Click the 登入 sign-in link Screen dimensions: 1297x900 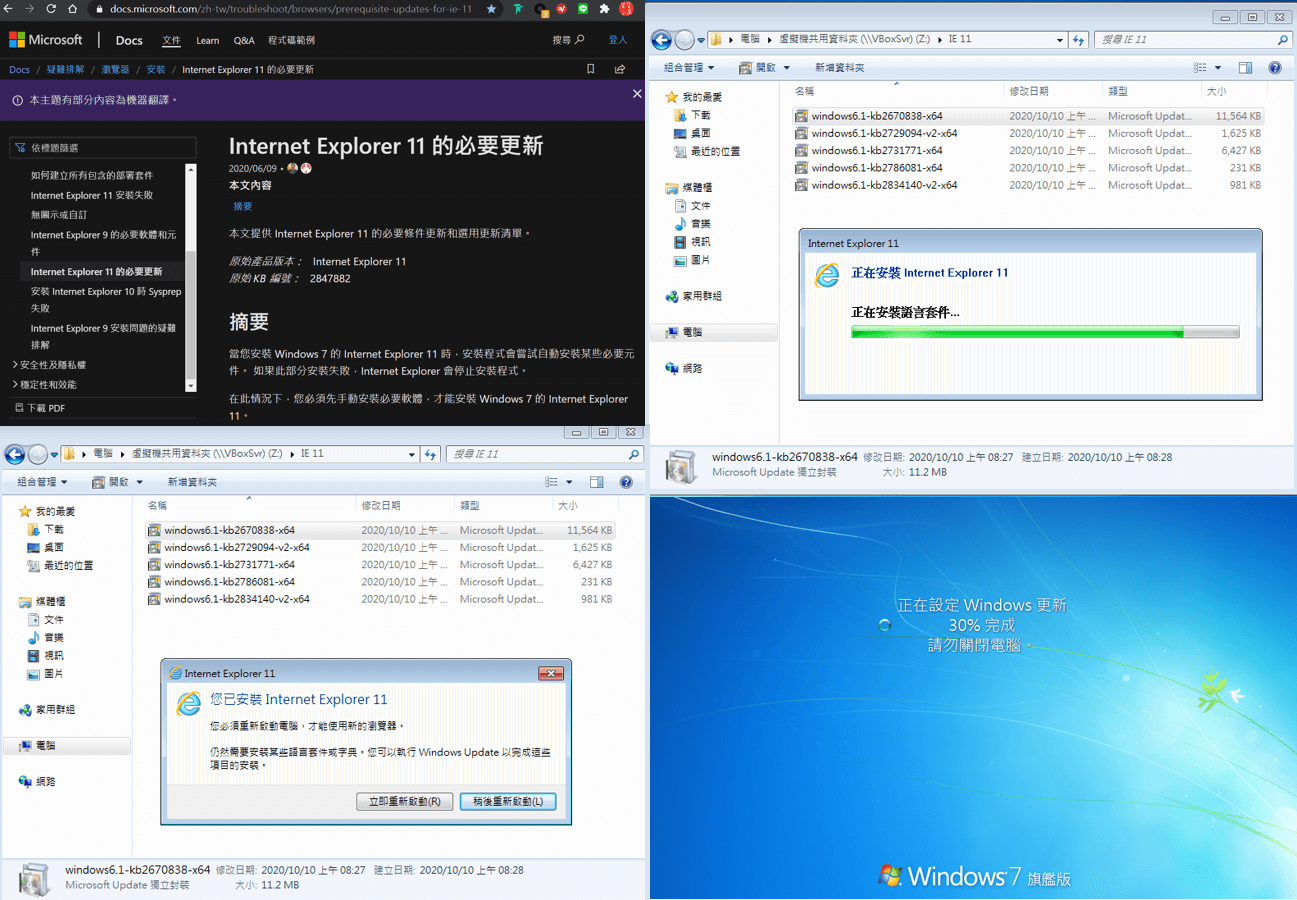(x=618, y=40)
